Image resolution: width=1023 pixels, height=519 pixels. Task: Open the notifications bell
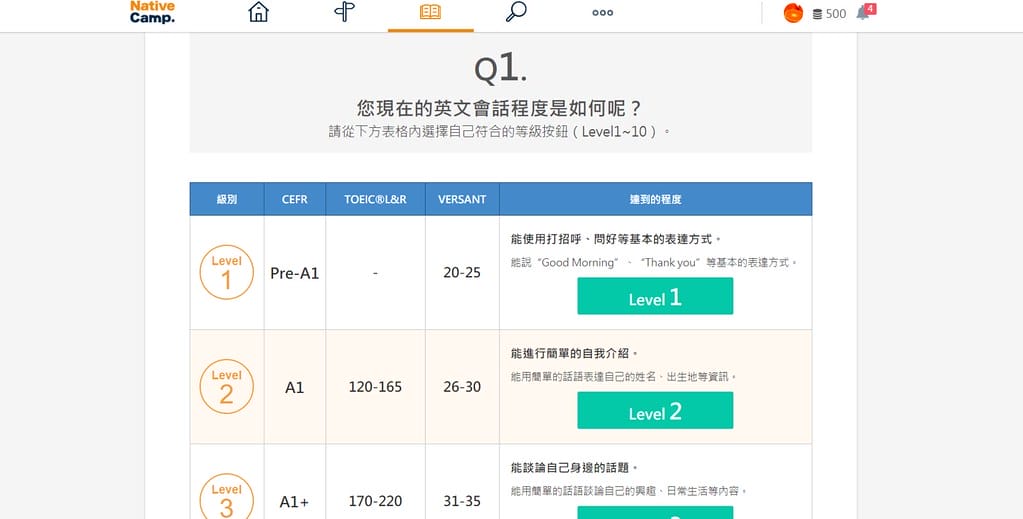coord(865,12)
